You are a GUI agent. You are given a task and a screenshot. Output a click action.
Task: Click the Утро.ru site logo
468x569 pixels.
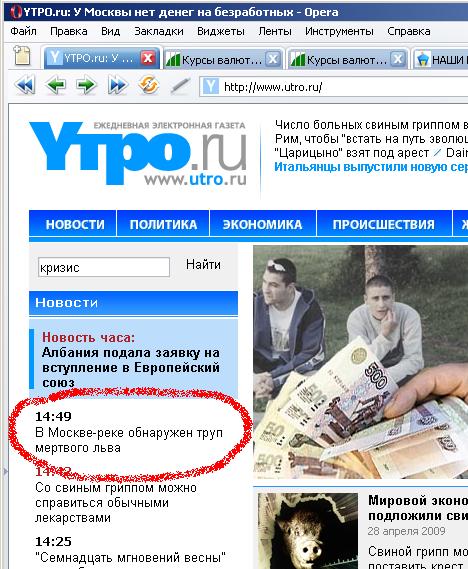(x=138, y=153)
